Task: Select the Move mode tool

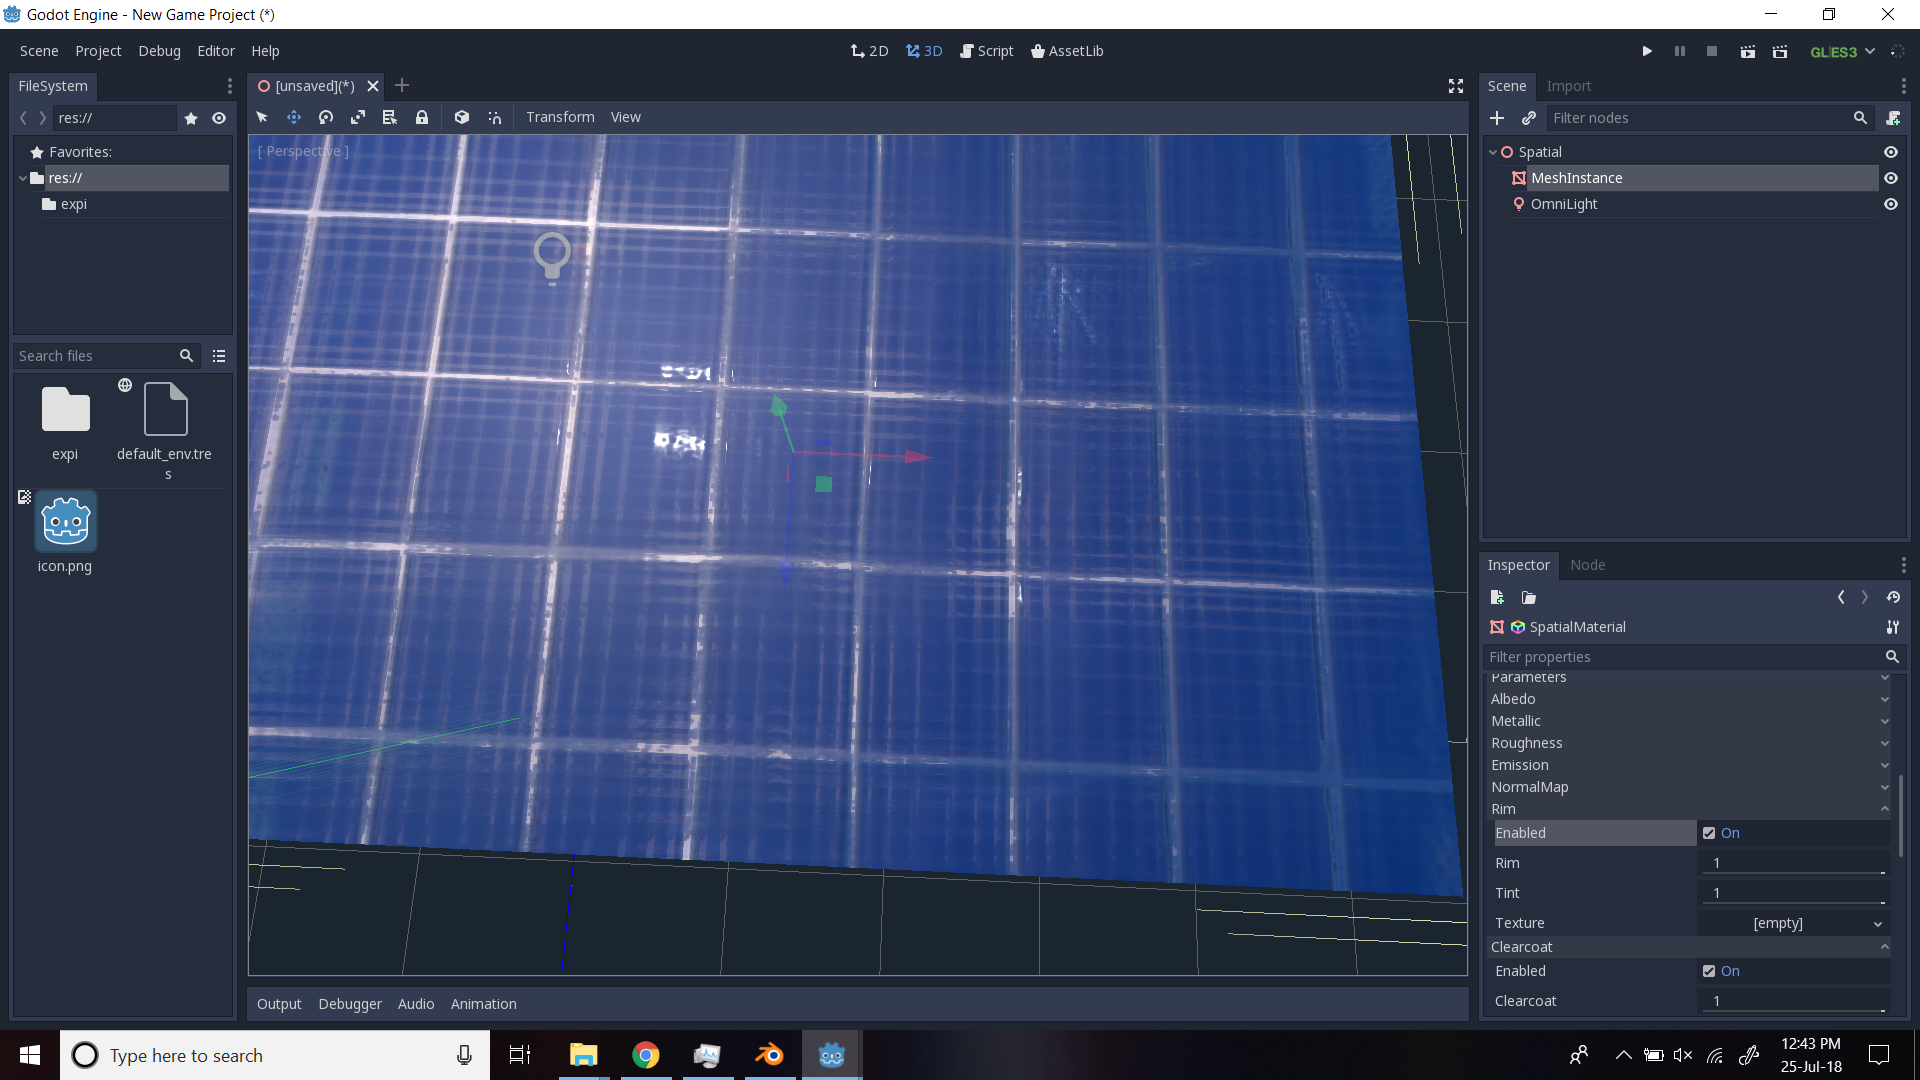Action: pos(294,117)
